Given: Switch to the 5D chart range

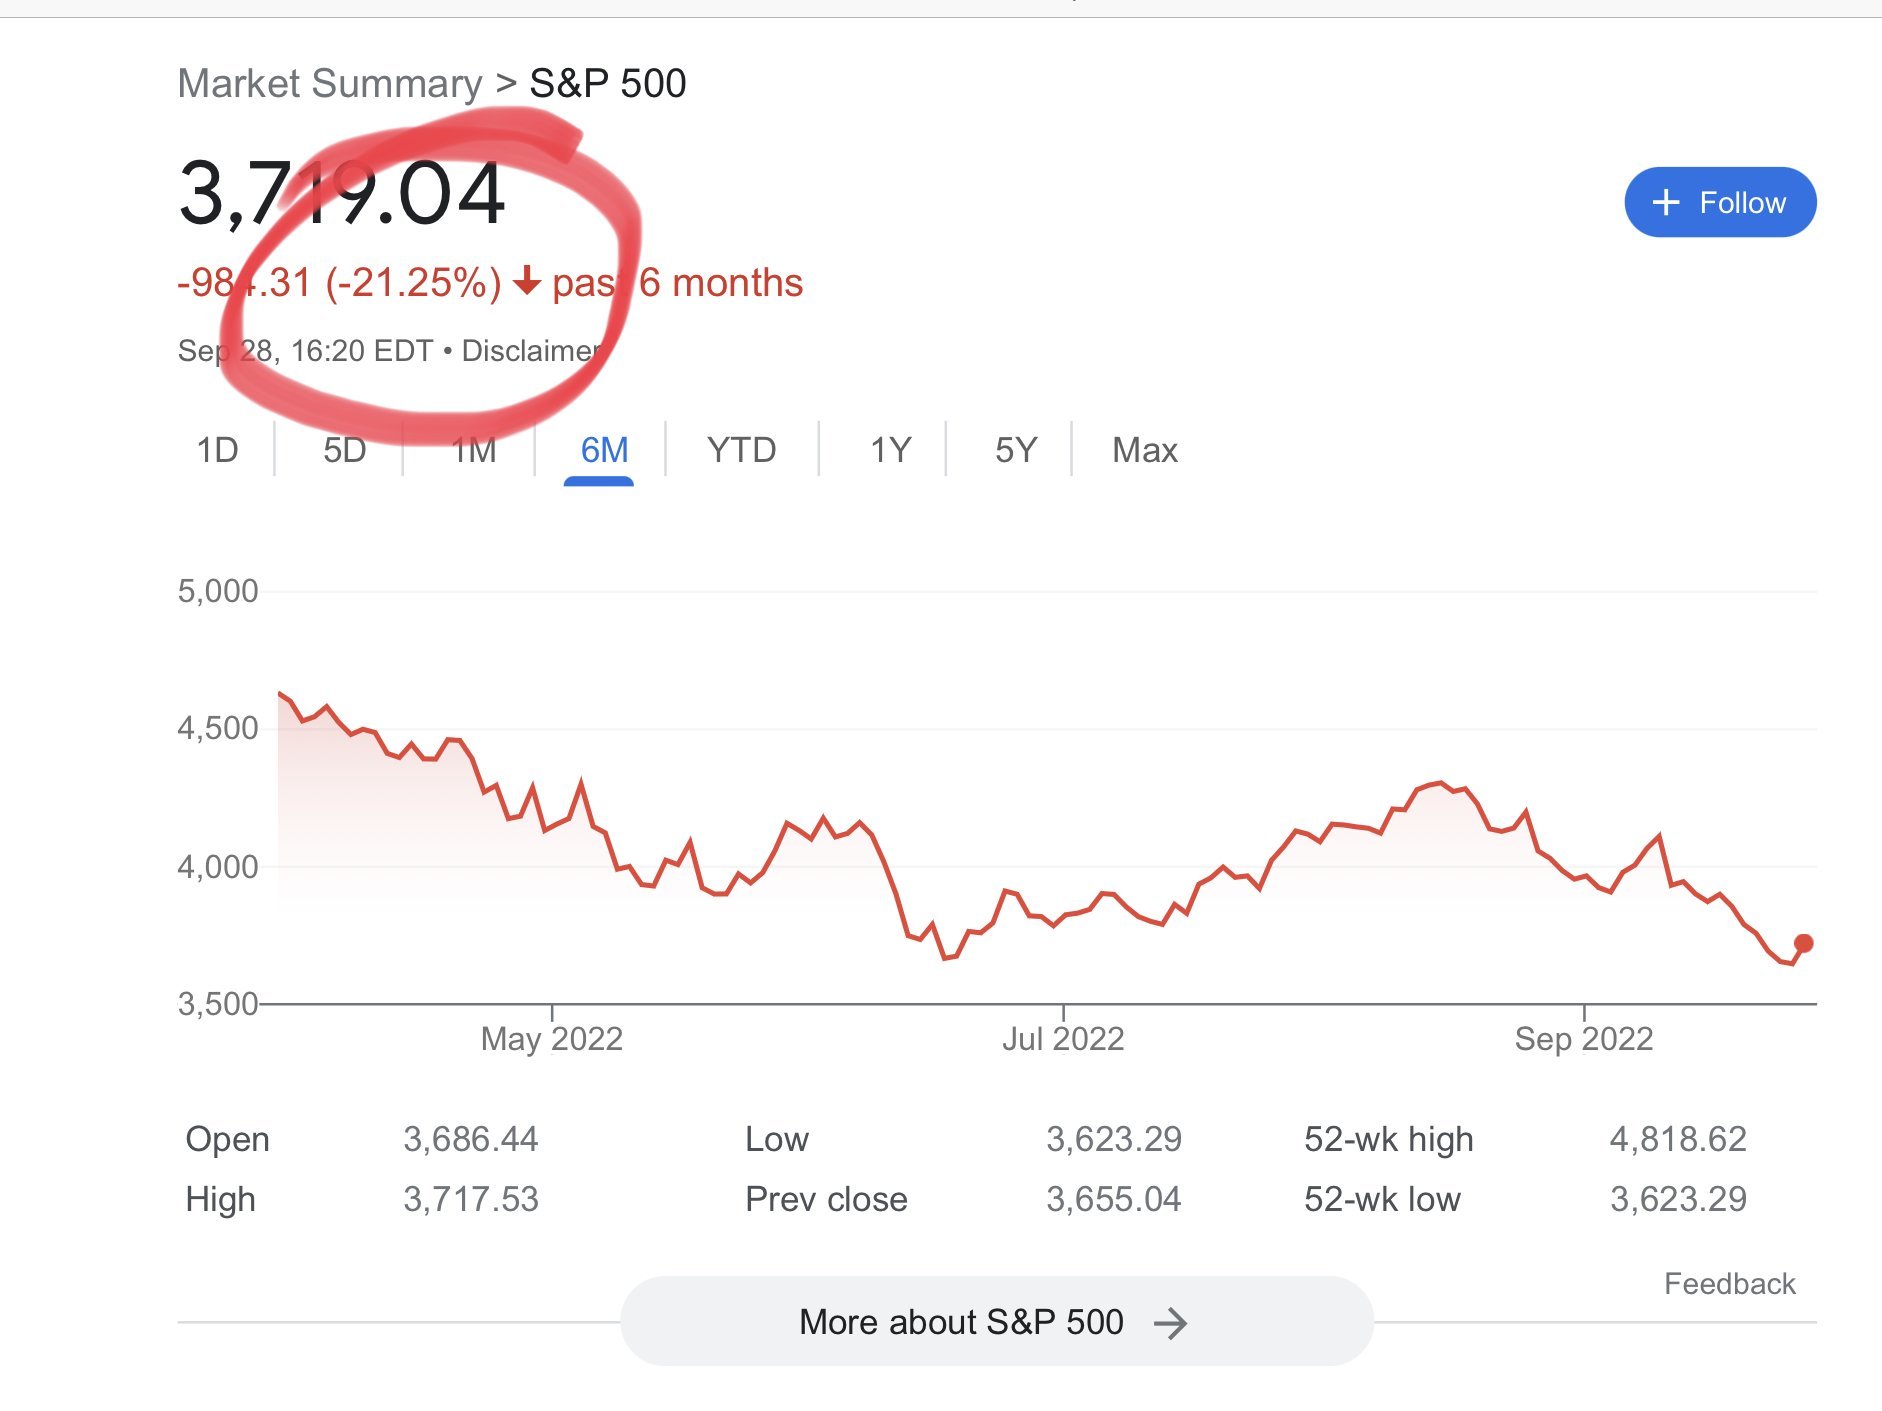Looking at the screenshot, I should (x=344, y=450).
